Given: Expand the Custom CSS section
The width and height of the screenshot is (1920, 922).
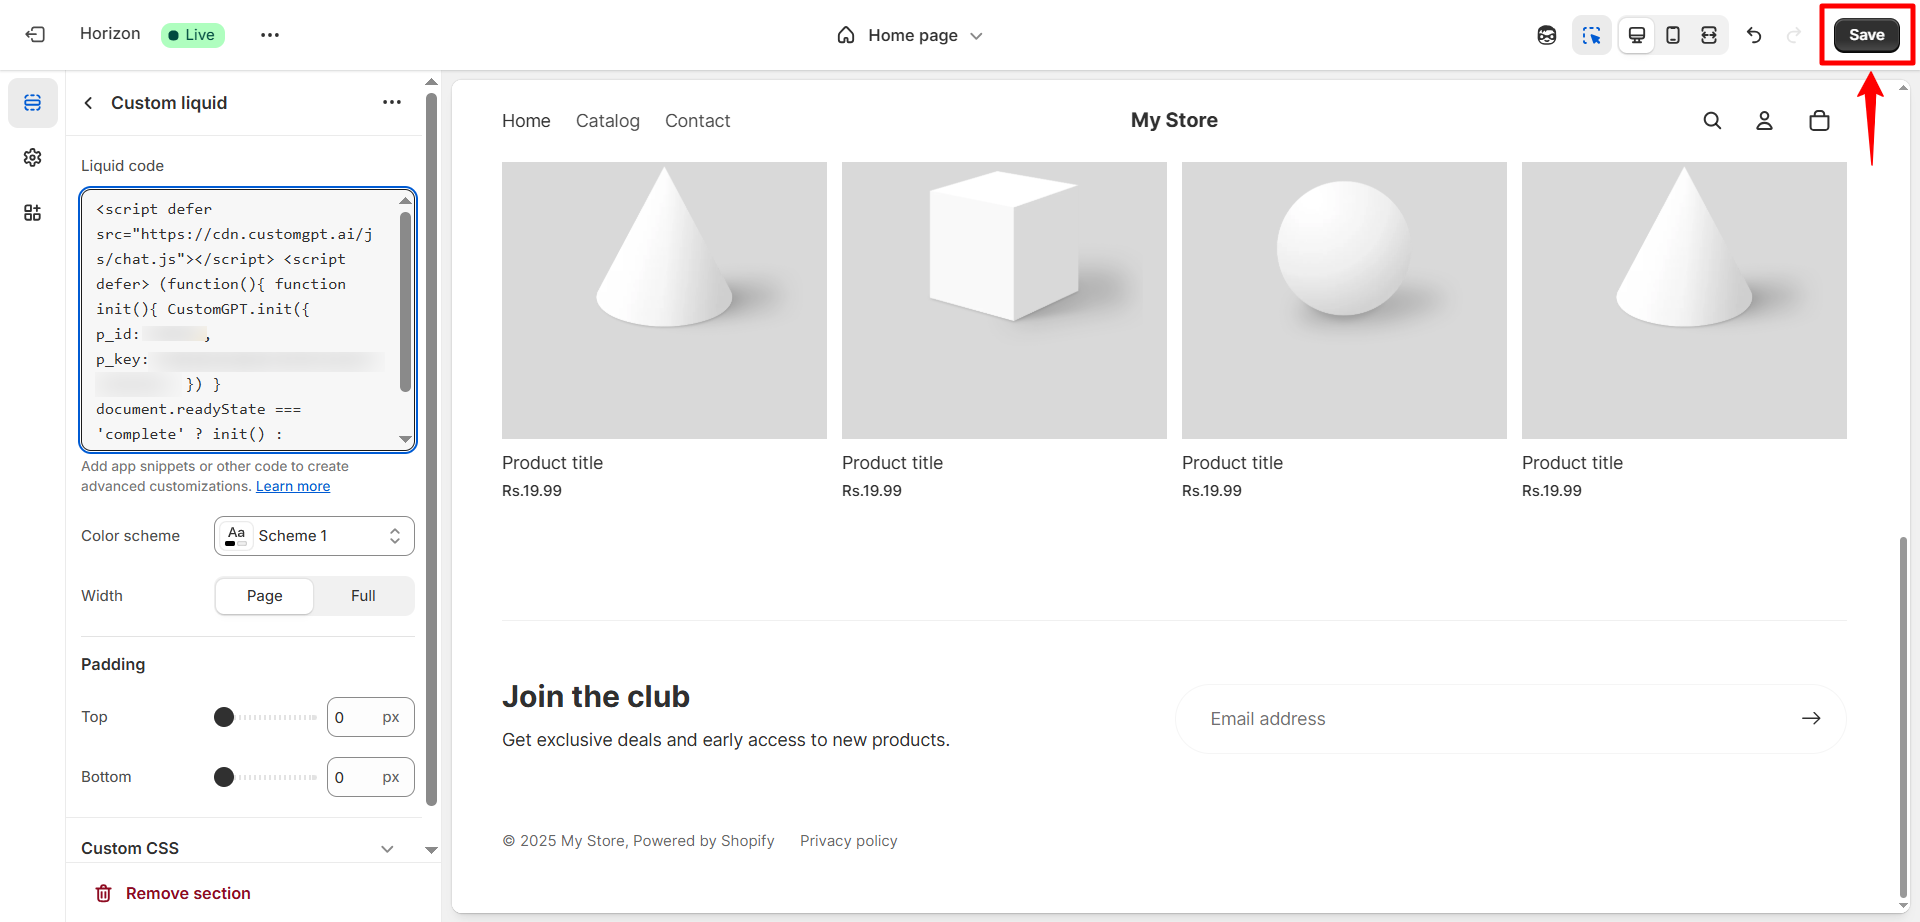Looking at the screenshot, I should [240, 848].
